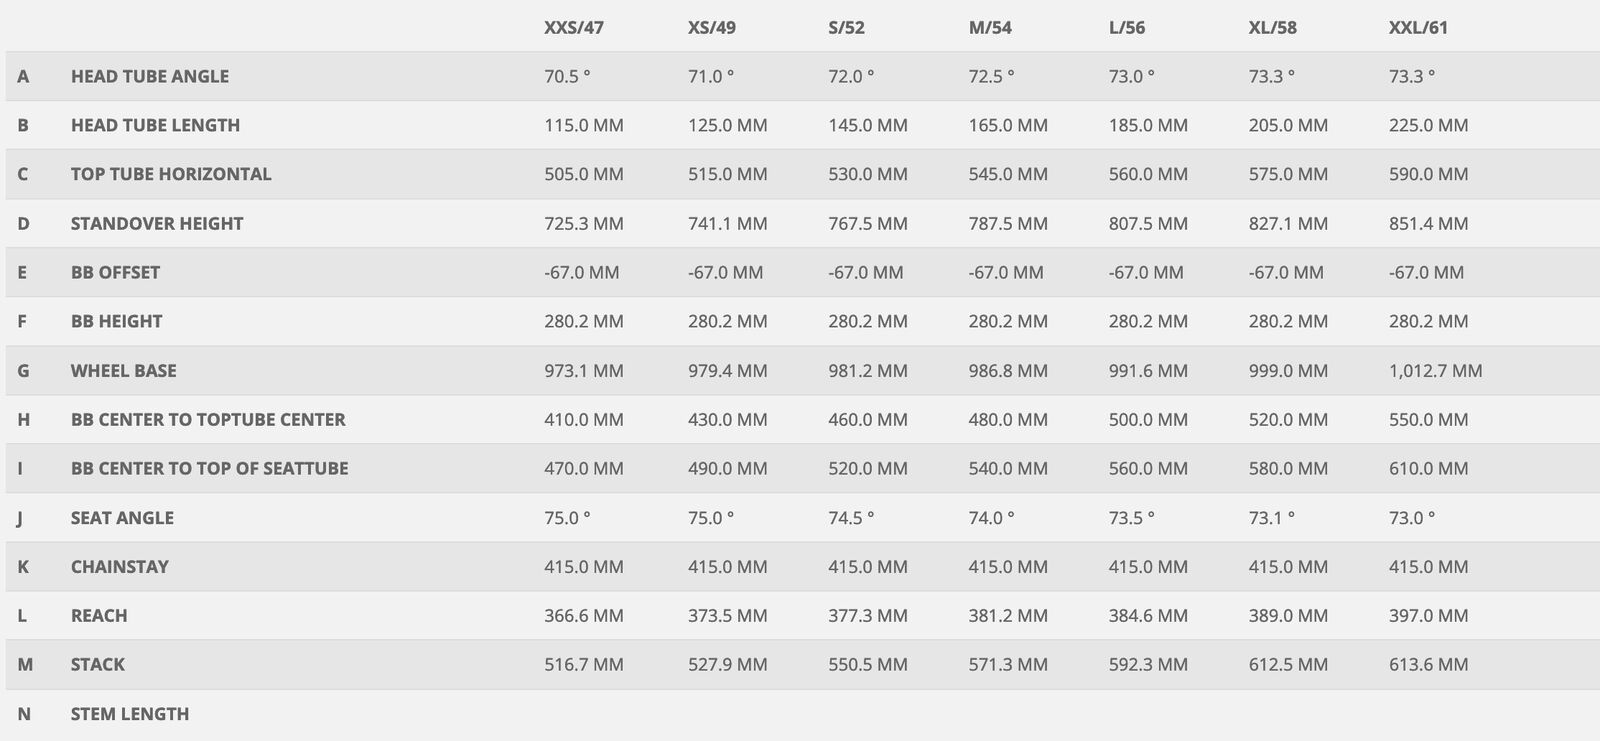Click the XXS/47 size column header
The image size is (1600, 741).
[573, 27]
